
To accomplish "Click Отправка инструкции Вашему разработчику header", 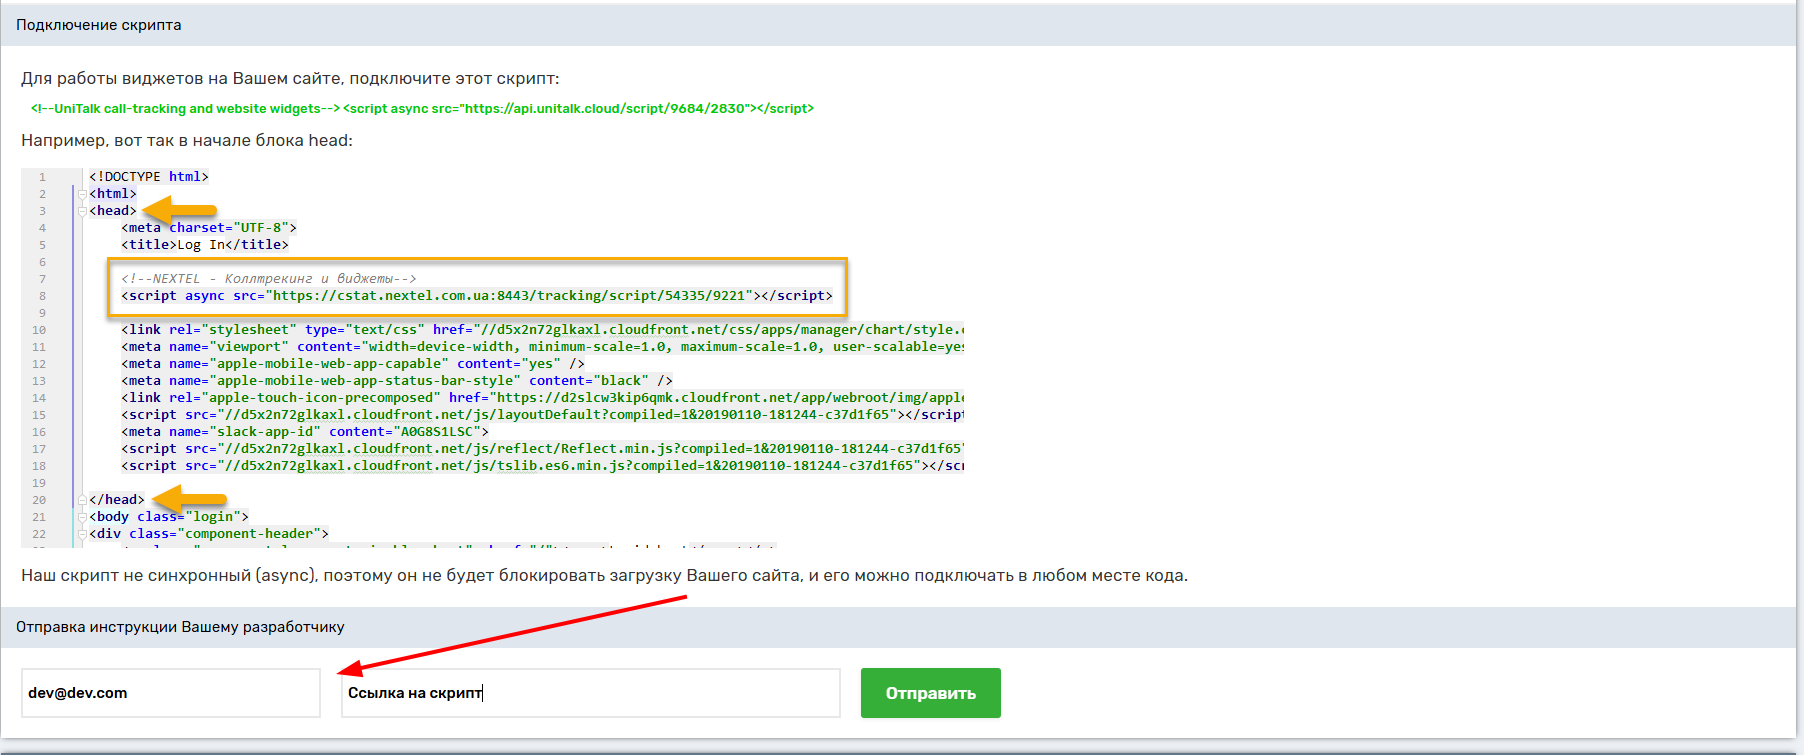I will click(180, 627).
